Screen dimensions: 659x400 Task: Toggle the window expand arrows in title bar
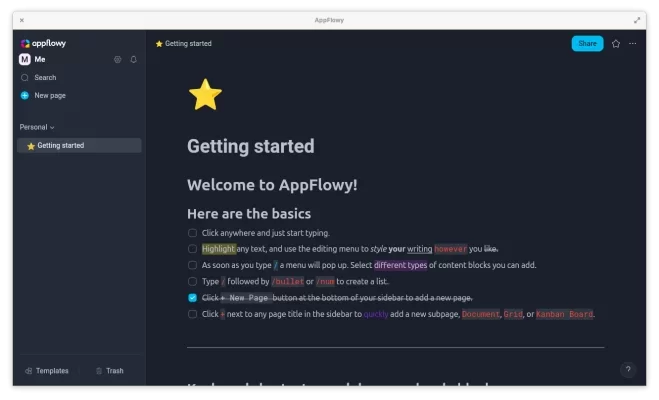click(637, 20)
